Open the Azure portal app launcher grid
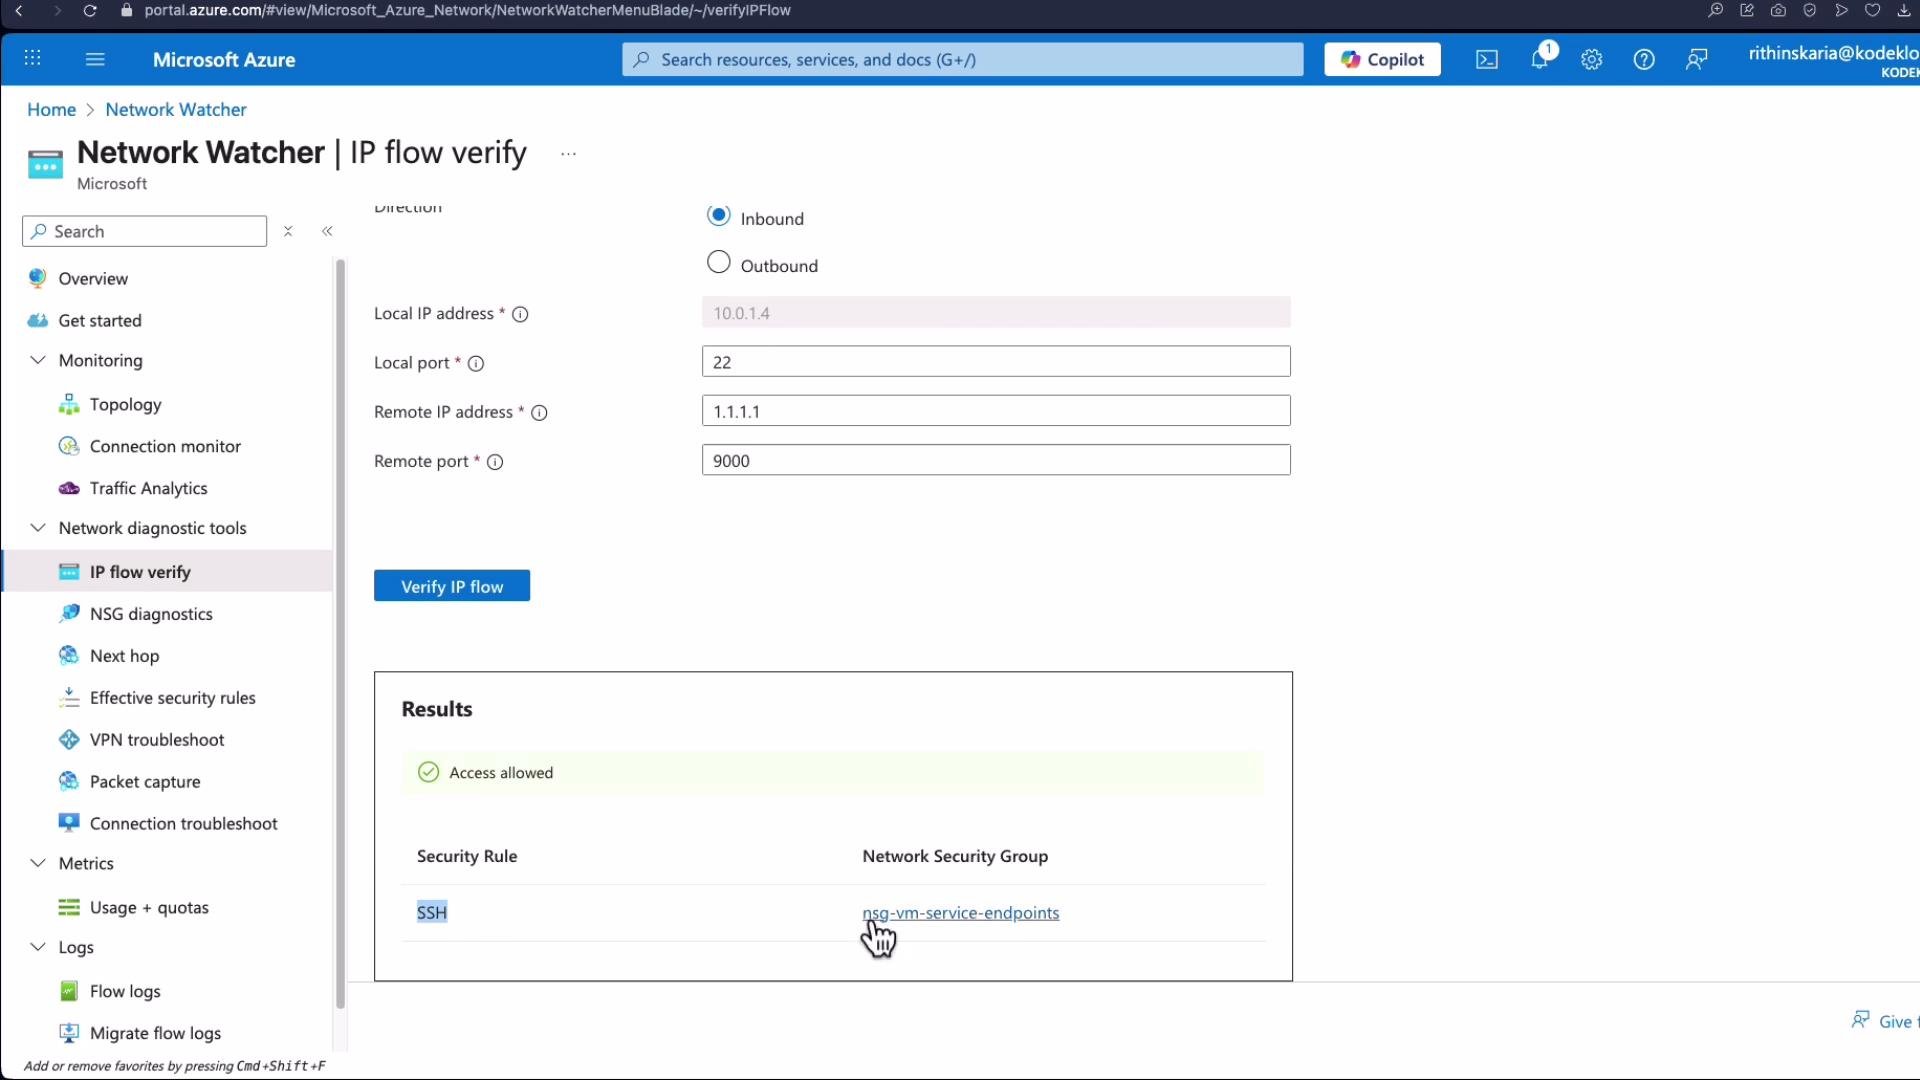 click(32, 58)
